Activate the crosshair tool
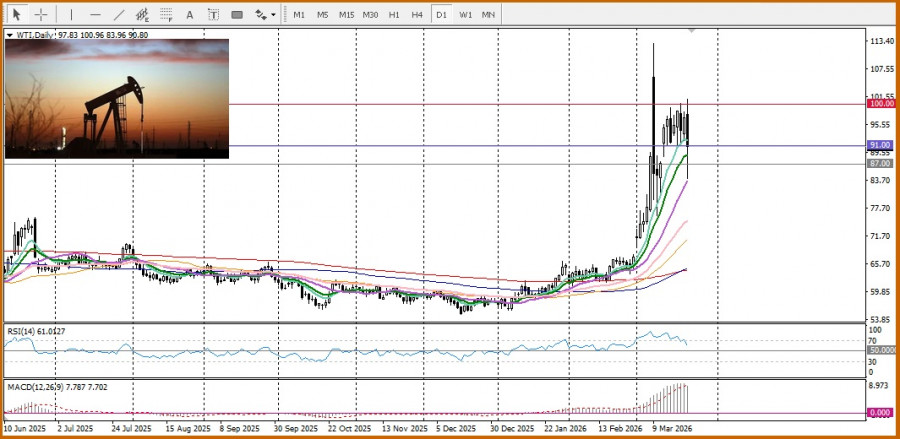 click(x=41, y=15)
